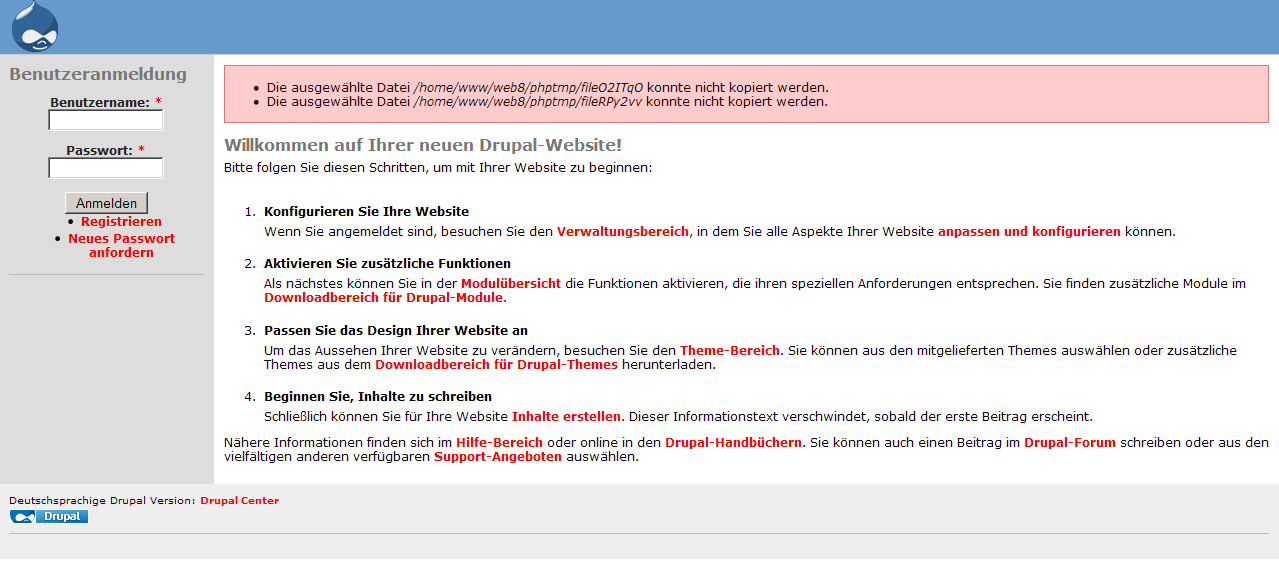Go to the Drupal-Handbüchern link
The image size is (1279, 561).
coord(733,442)
